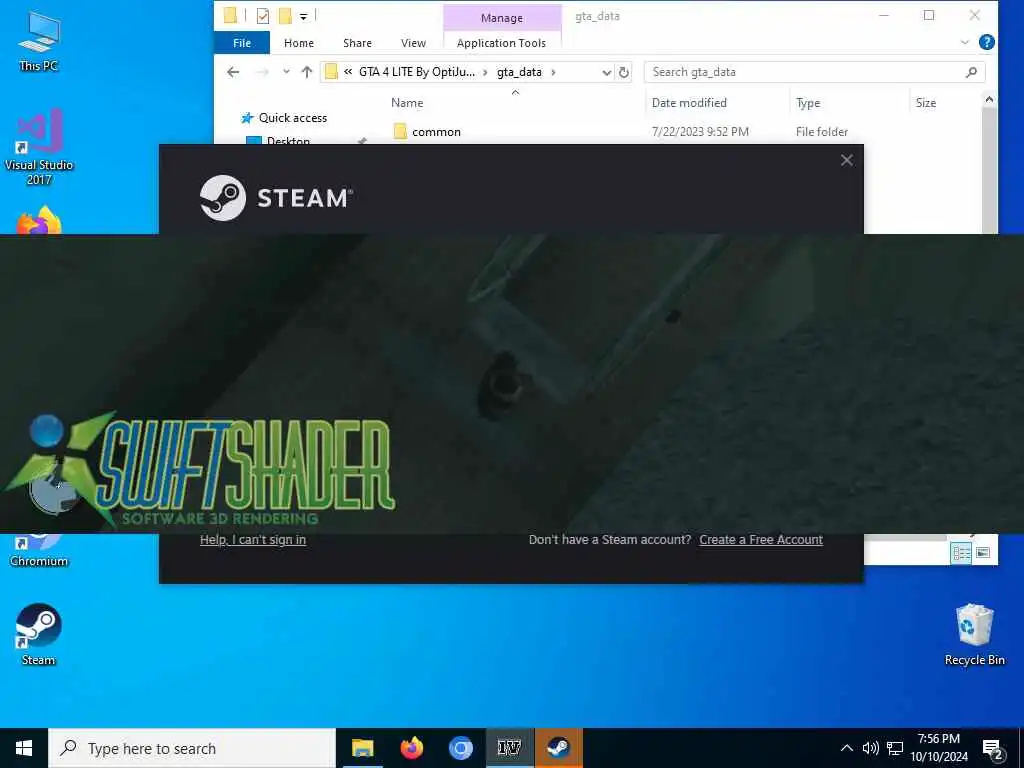
Task: Switch to Share ribbon tab
Action: click(357, 43)
